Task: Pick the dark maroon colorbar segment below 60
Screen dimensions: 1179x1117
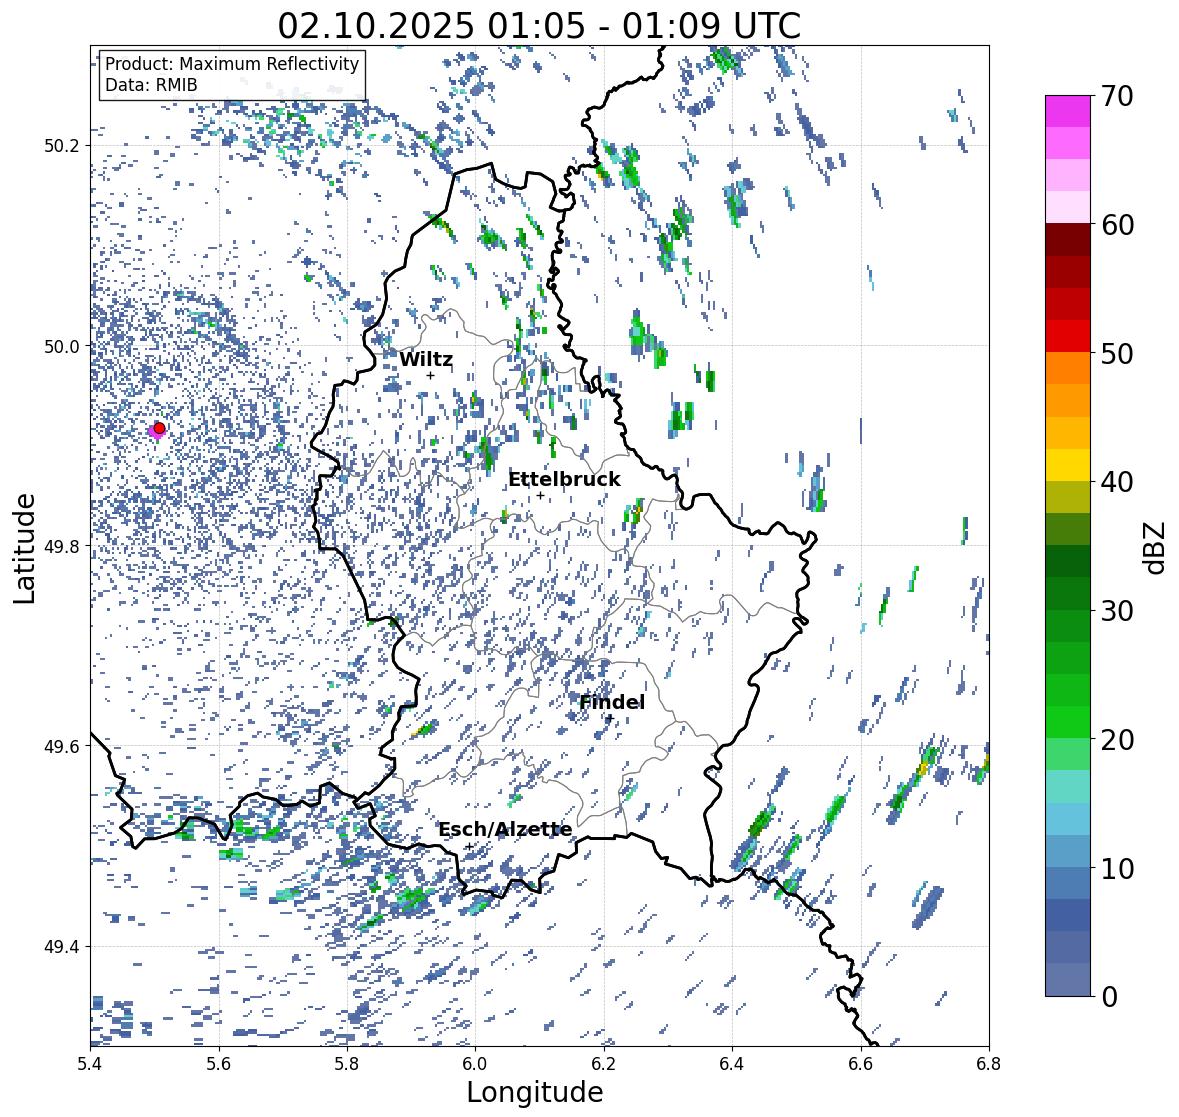Action: [x=1068, y=240]
